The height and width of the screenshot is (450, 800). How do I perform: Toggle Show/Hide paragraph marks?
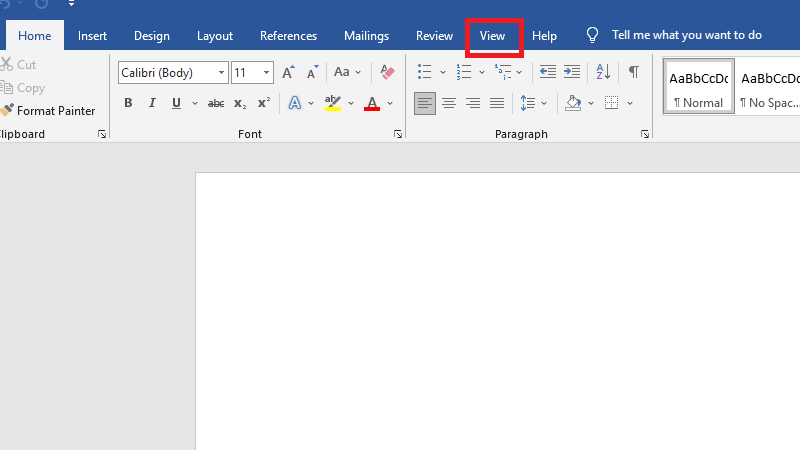click(633, 72)
